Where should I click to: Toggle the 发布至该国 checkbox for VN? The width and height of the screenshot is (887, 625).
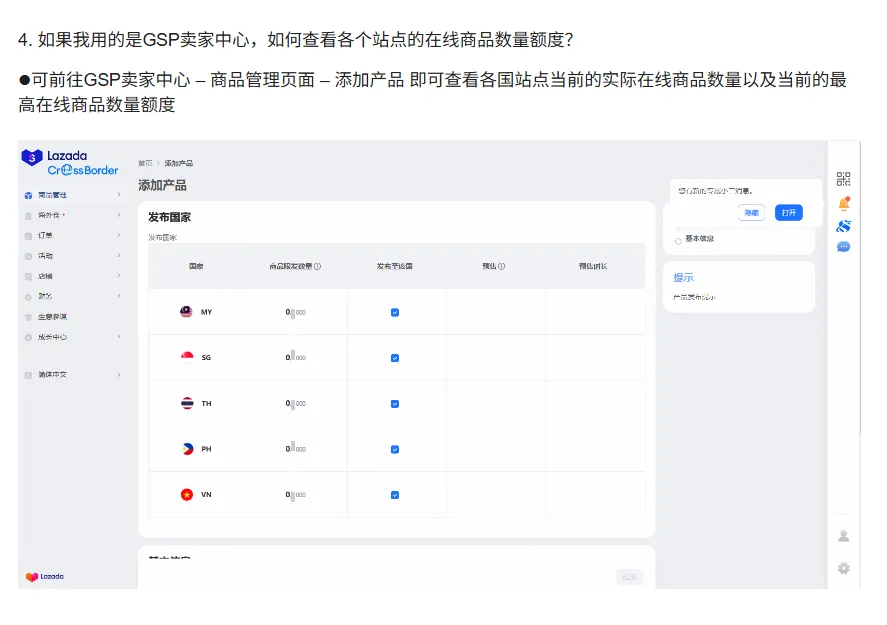coord(396,494)
